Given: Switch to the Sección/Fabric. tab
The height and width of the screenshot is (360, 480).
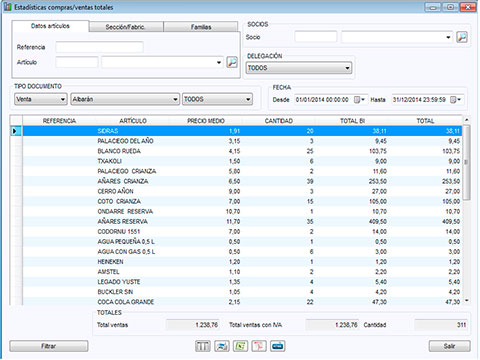Looking at the screenshot, I should pos(126,27).
